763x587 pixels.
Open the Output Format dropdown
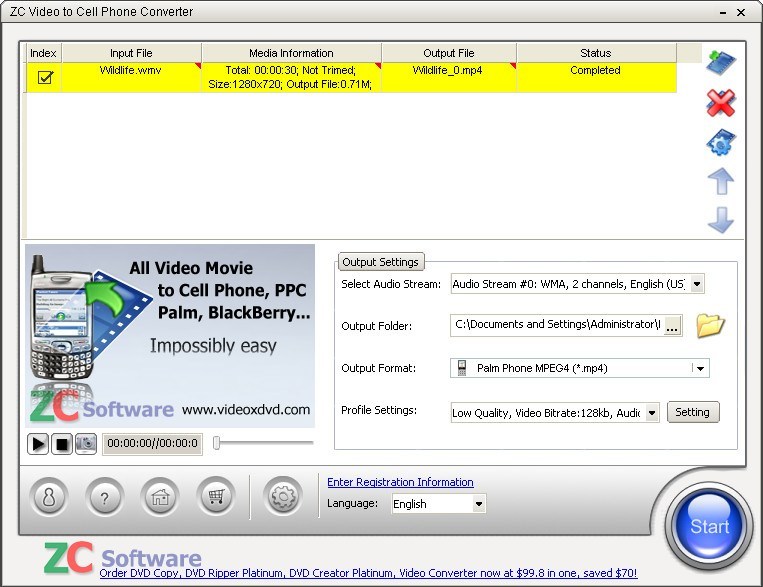[x=701, y=368]
